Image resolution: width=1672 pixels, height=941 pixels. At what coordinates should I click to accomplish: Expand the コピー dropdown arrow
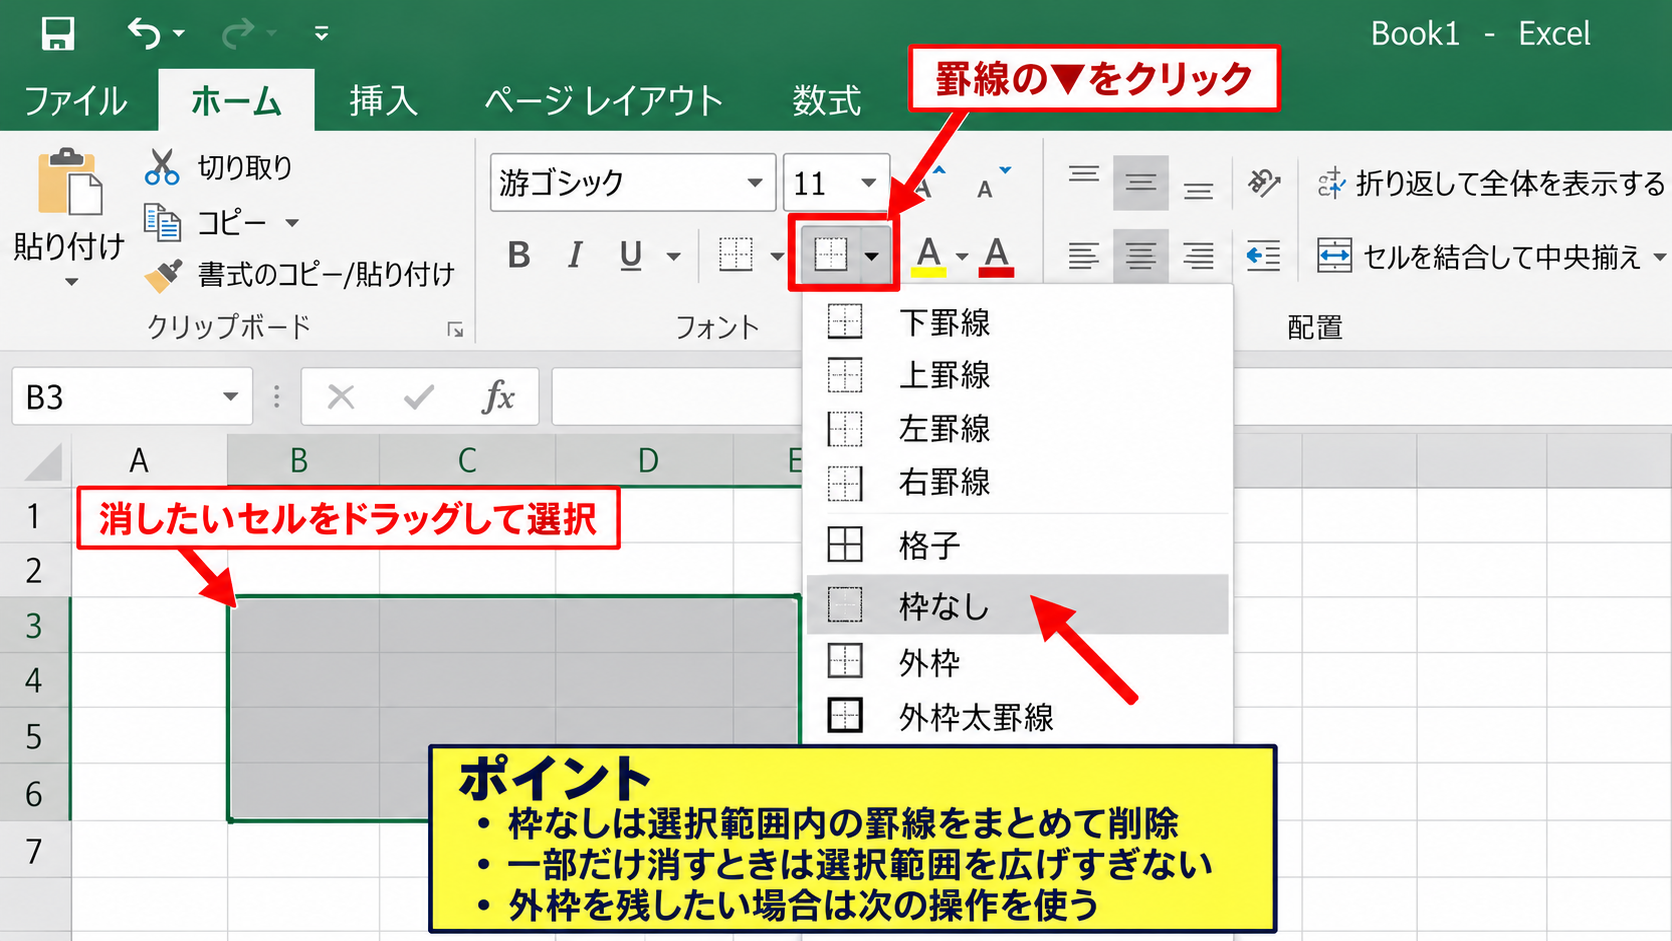[292, 222]
